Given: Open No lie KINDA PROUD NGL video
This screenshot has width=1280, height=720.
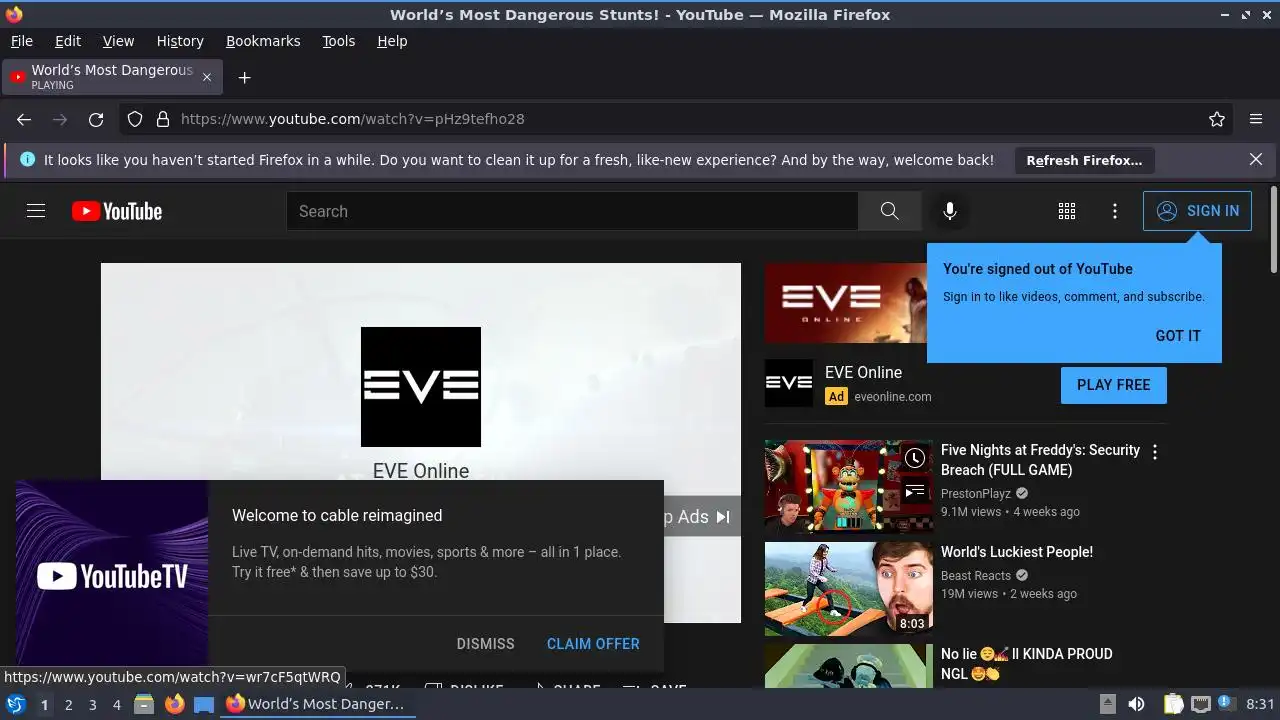Looking at the screenshot, I should tap(1027, 664).
